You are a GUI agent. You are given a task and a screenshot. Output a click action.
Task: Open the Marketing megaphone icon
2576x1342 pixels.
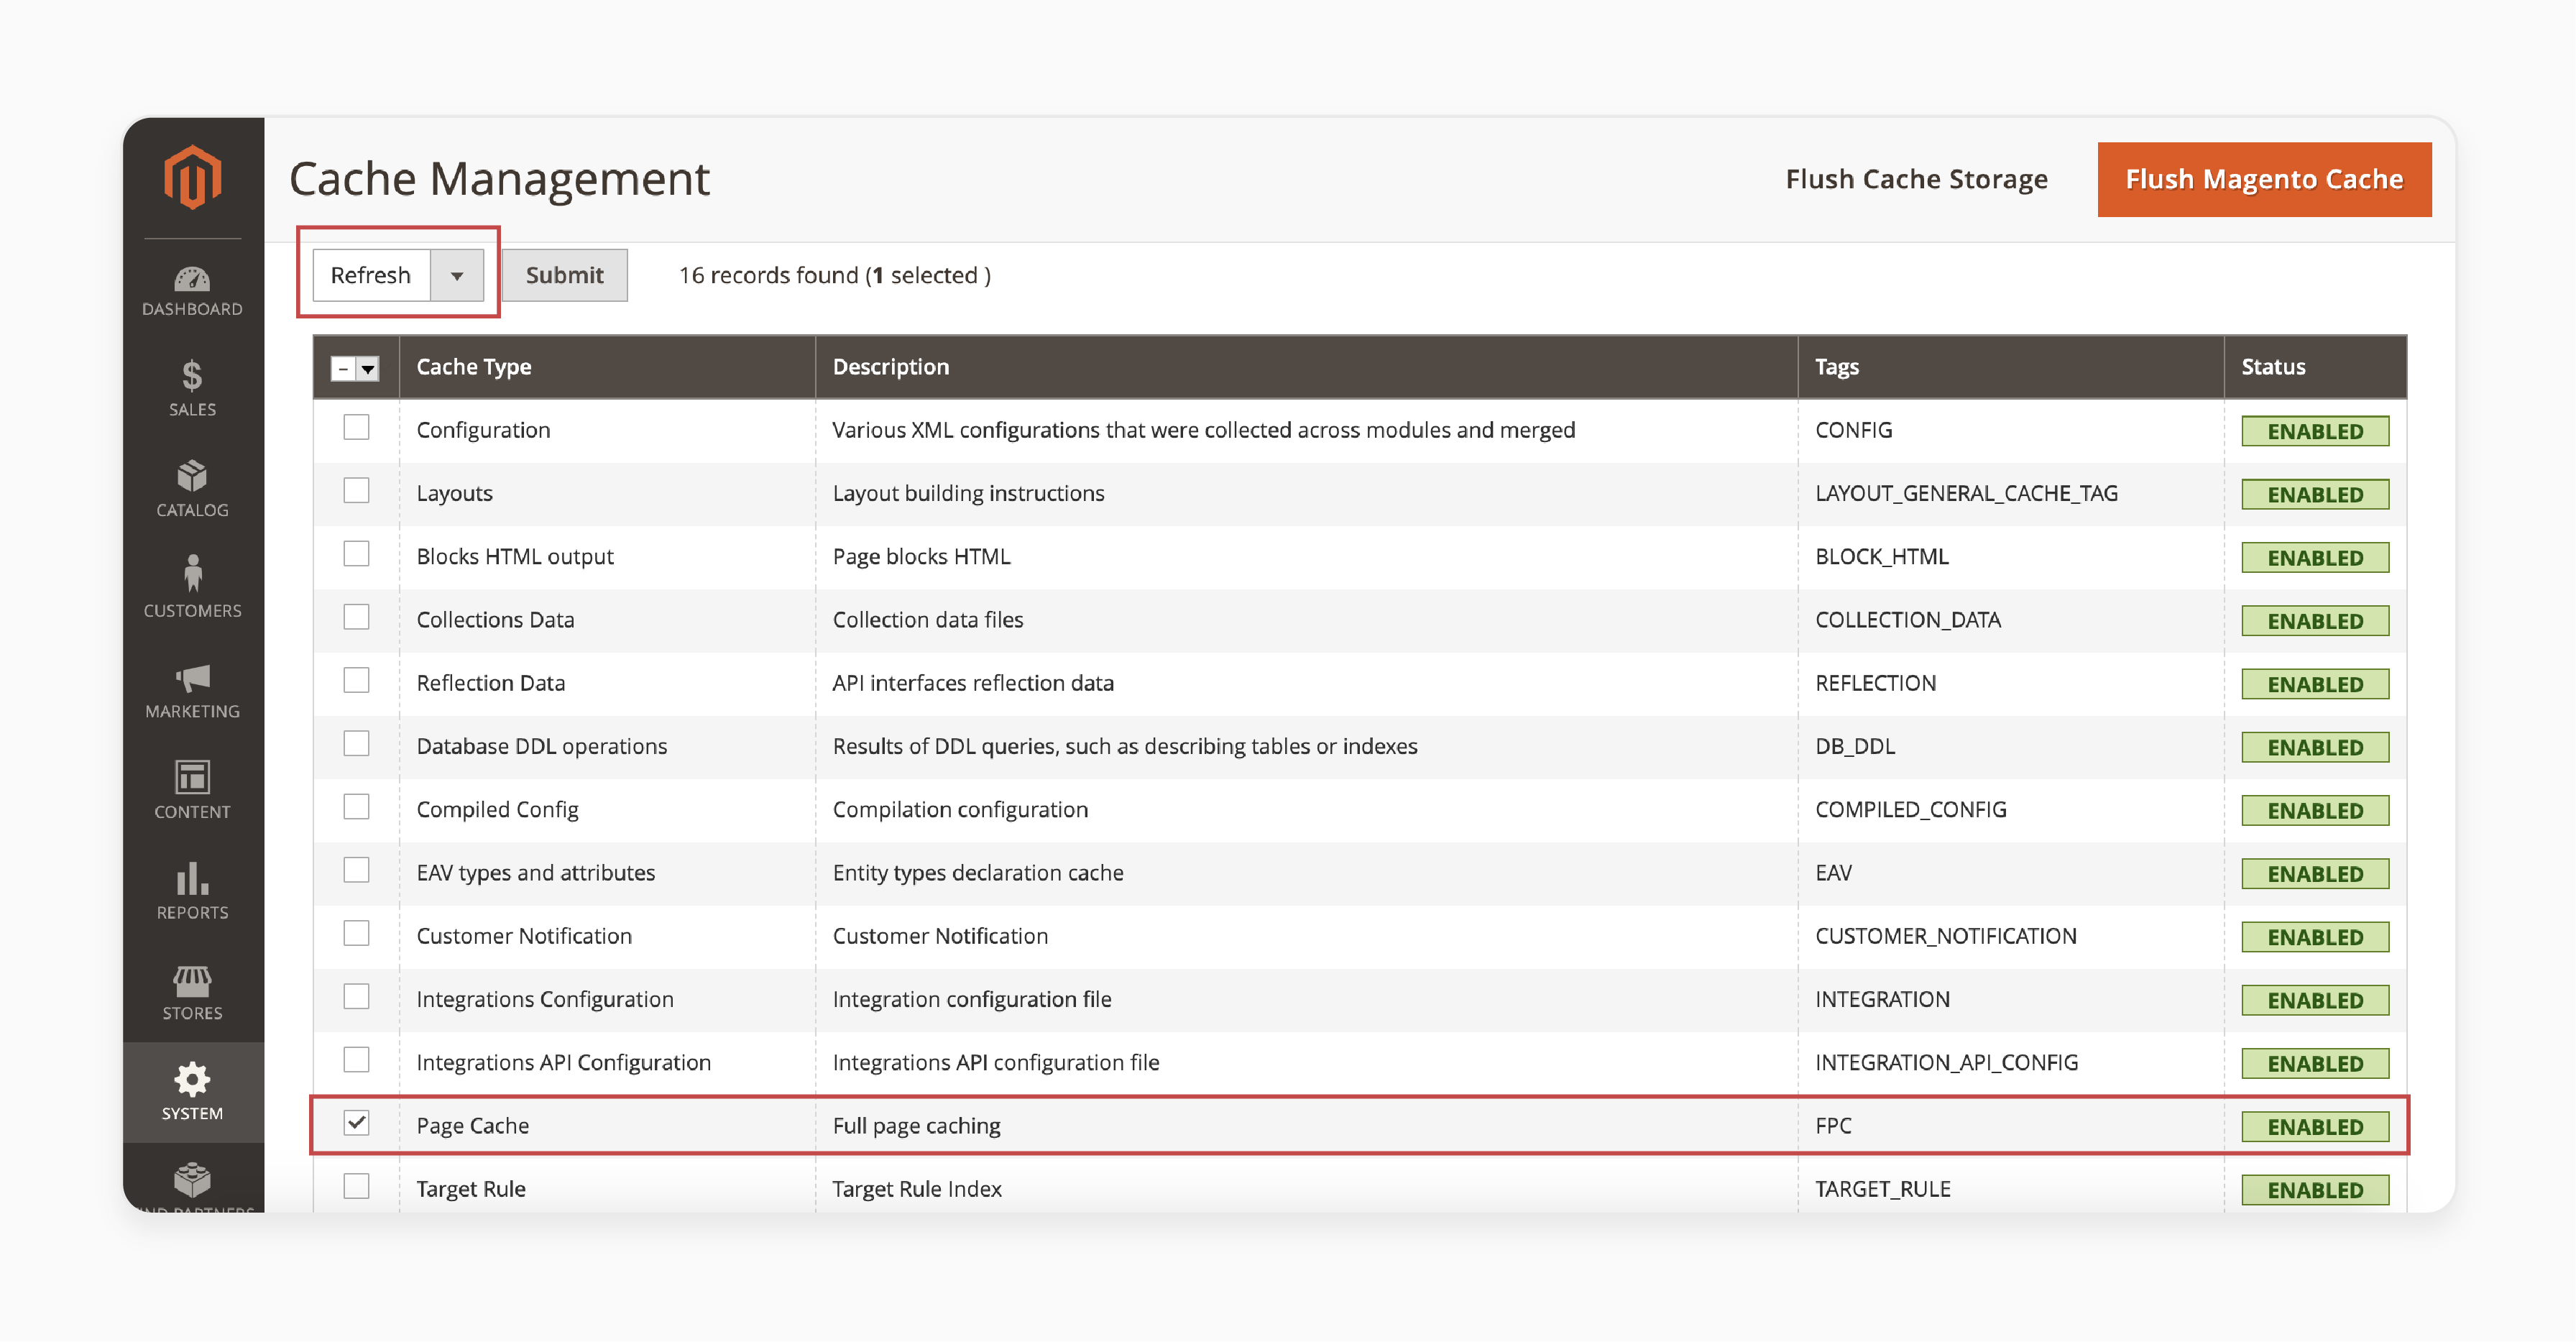(x=192, y=679)
